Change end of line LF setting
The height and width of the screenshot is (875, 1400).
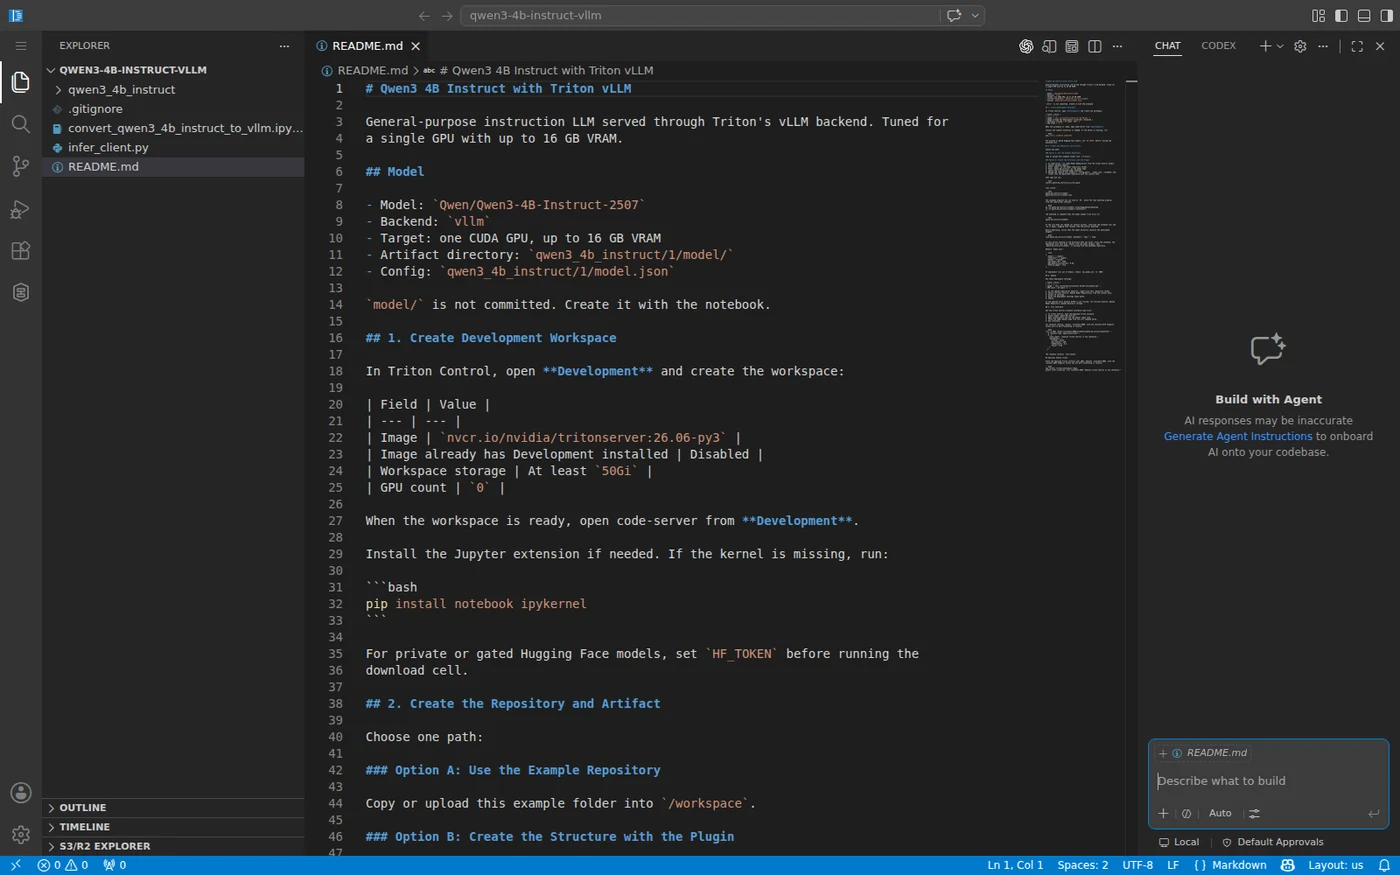[1173, 865]
